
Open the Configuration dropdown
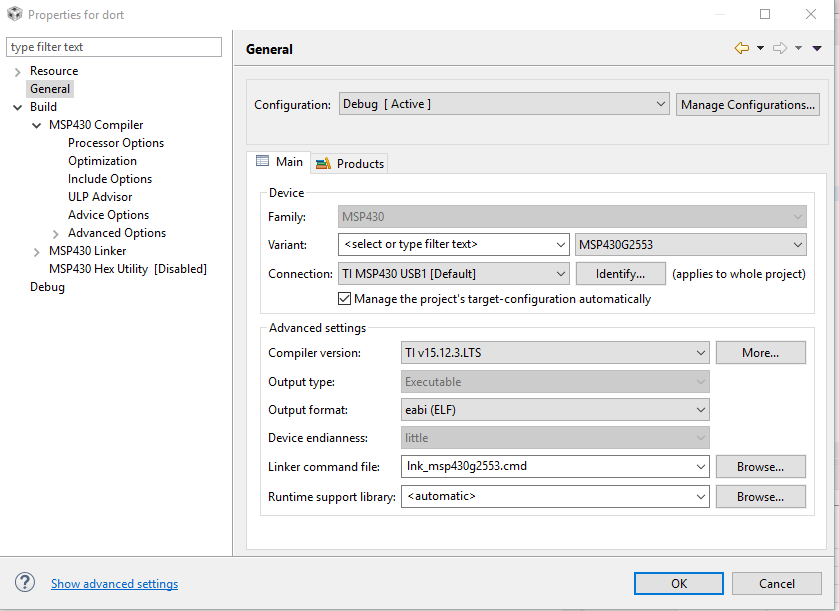[x=504, y=104]
